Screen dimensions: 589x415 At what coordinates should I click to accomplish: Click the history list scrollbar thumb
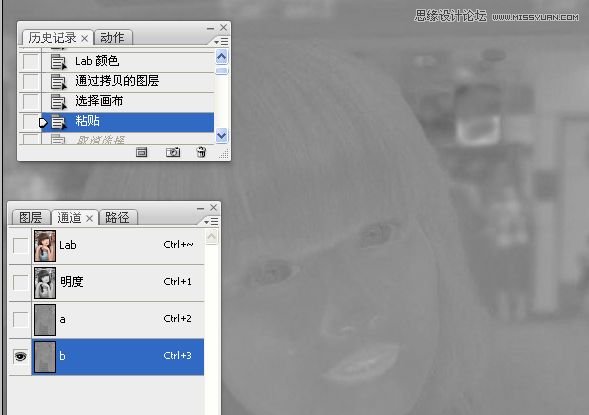point(222,71)
